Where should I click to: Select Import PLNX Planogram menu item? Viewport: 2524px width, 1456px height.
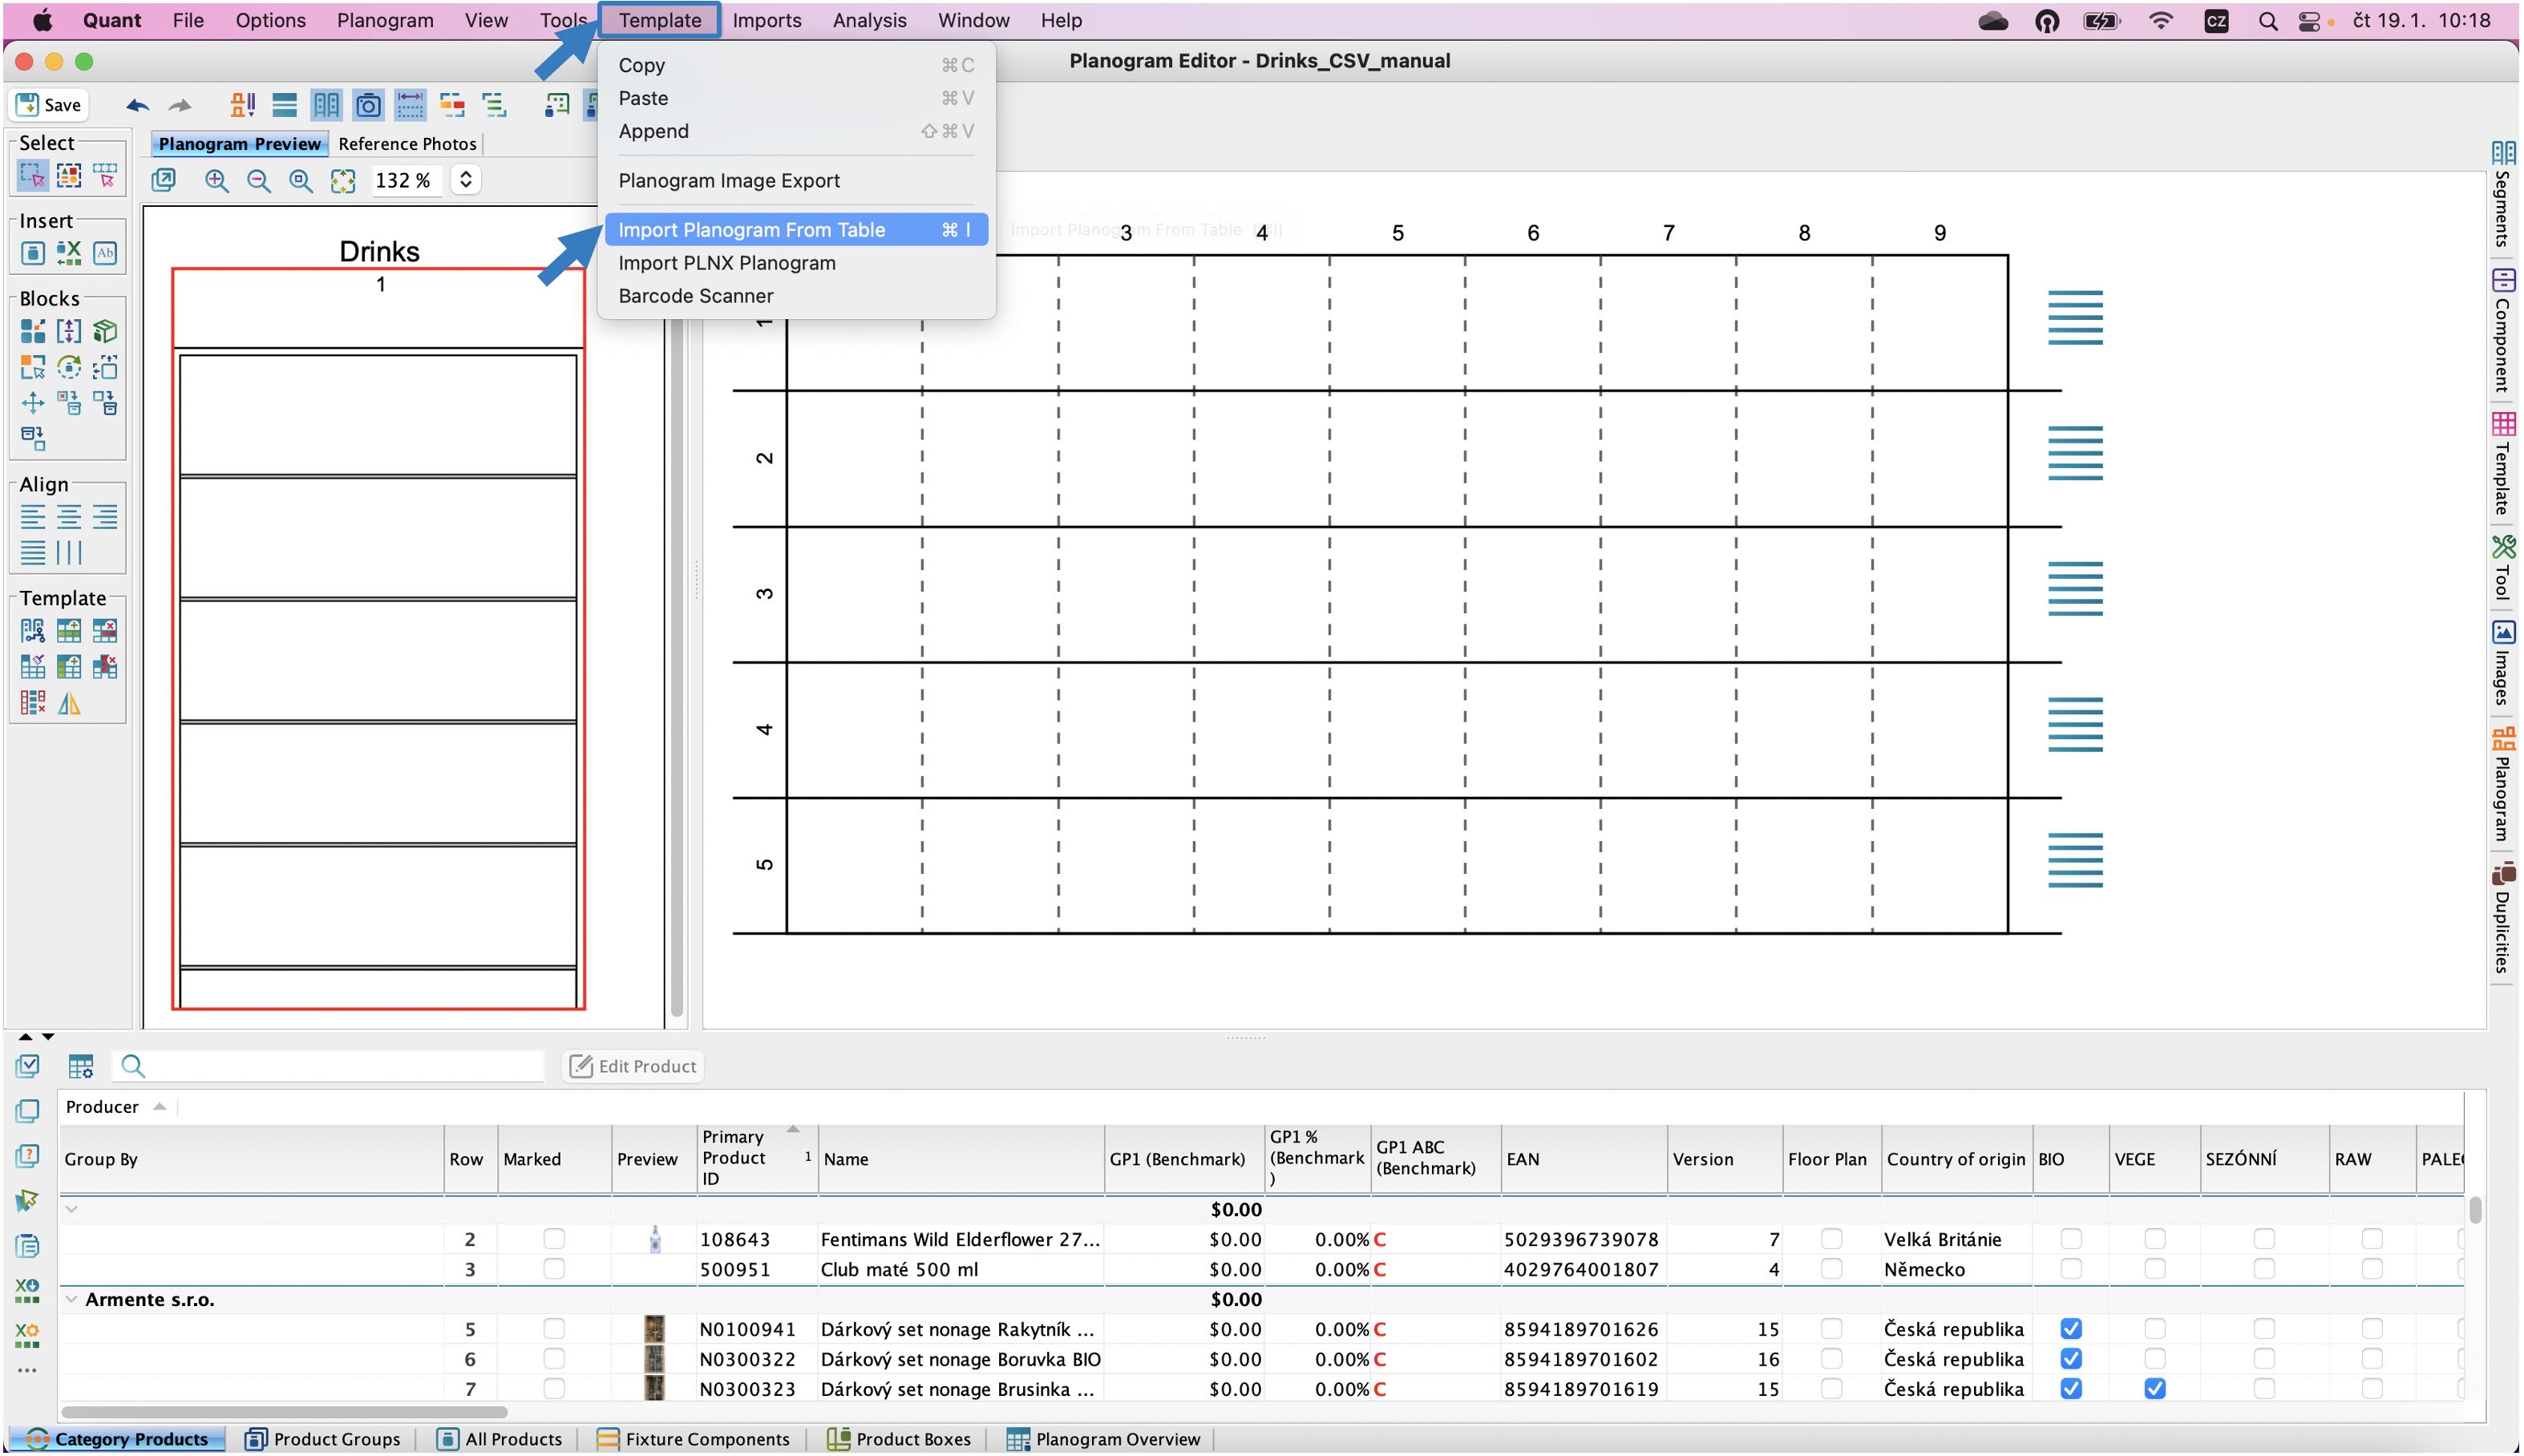click(796, 263)
